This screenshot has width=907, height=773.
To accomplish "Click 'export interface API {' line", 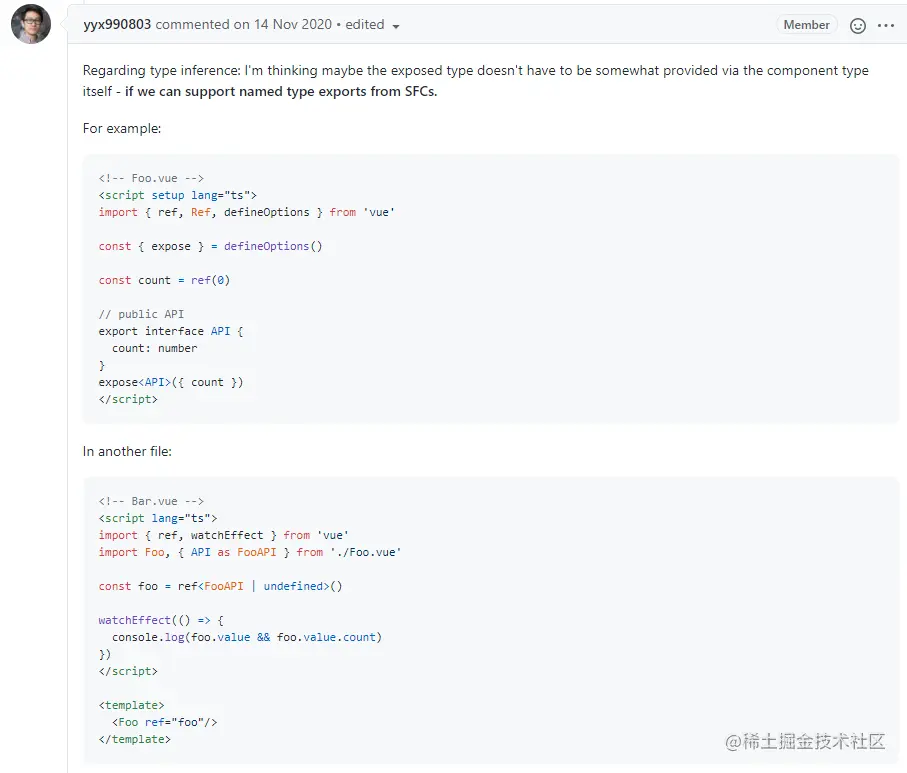I will (171, 331).
